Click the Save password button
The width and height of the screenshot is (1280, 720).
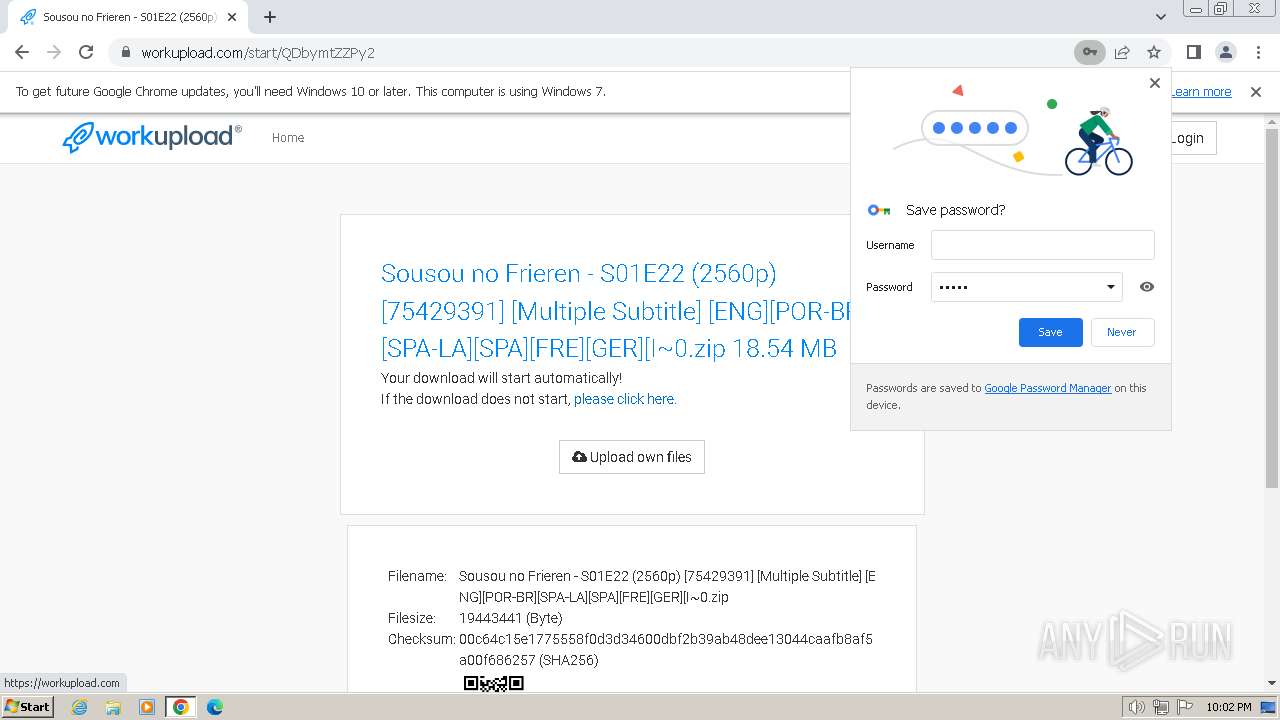[x=1050, y=332]
